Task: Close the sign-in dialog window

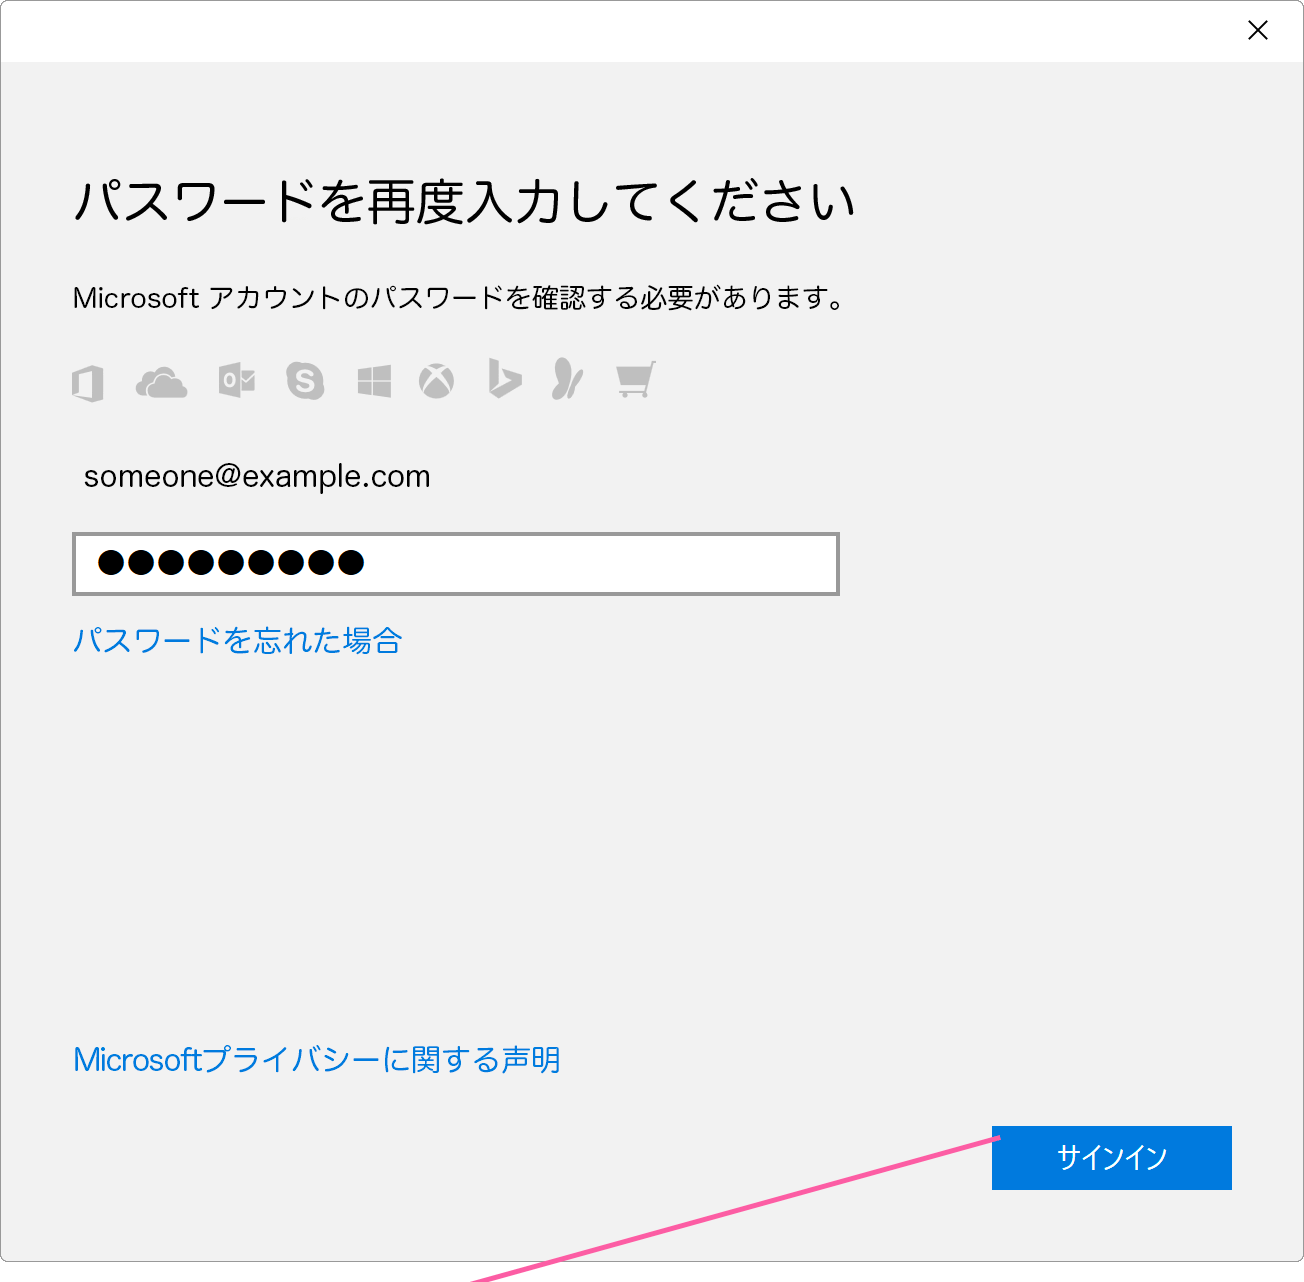Action: (x=1258, y=31)
